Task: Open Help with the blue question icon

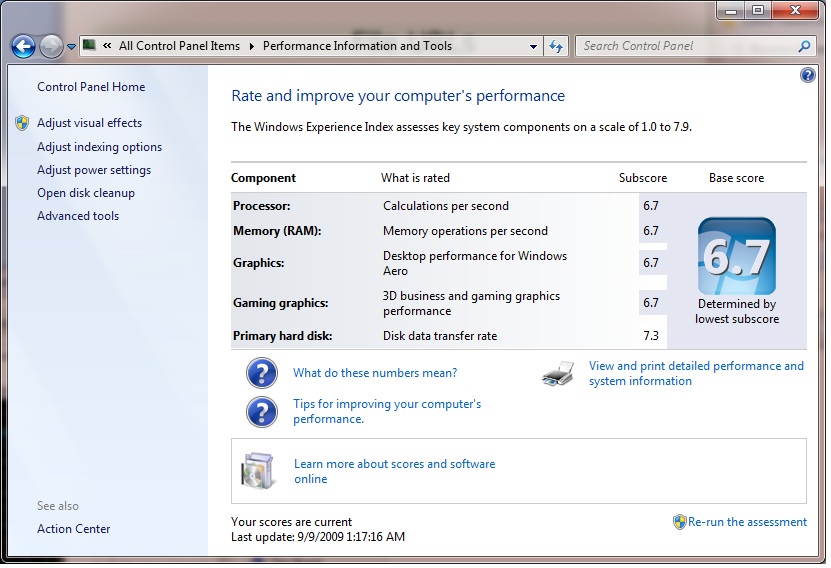Action: pos(808,75)
